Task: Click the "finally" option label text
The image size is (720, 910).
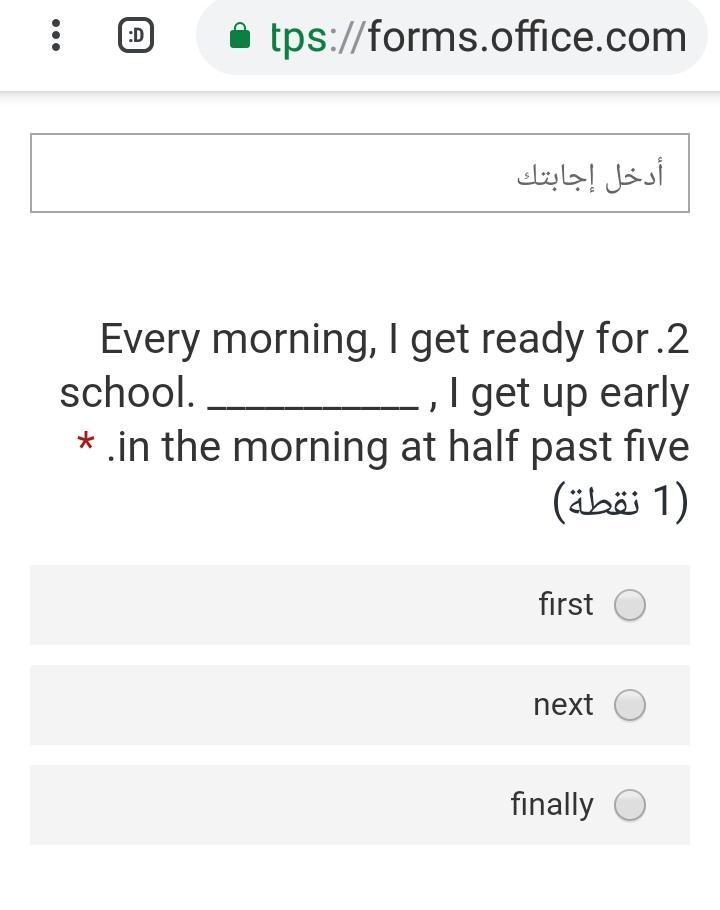Action: pyautogui.click(x=552, y=804)
